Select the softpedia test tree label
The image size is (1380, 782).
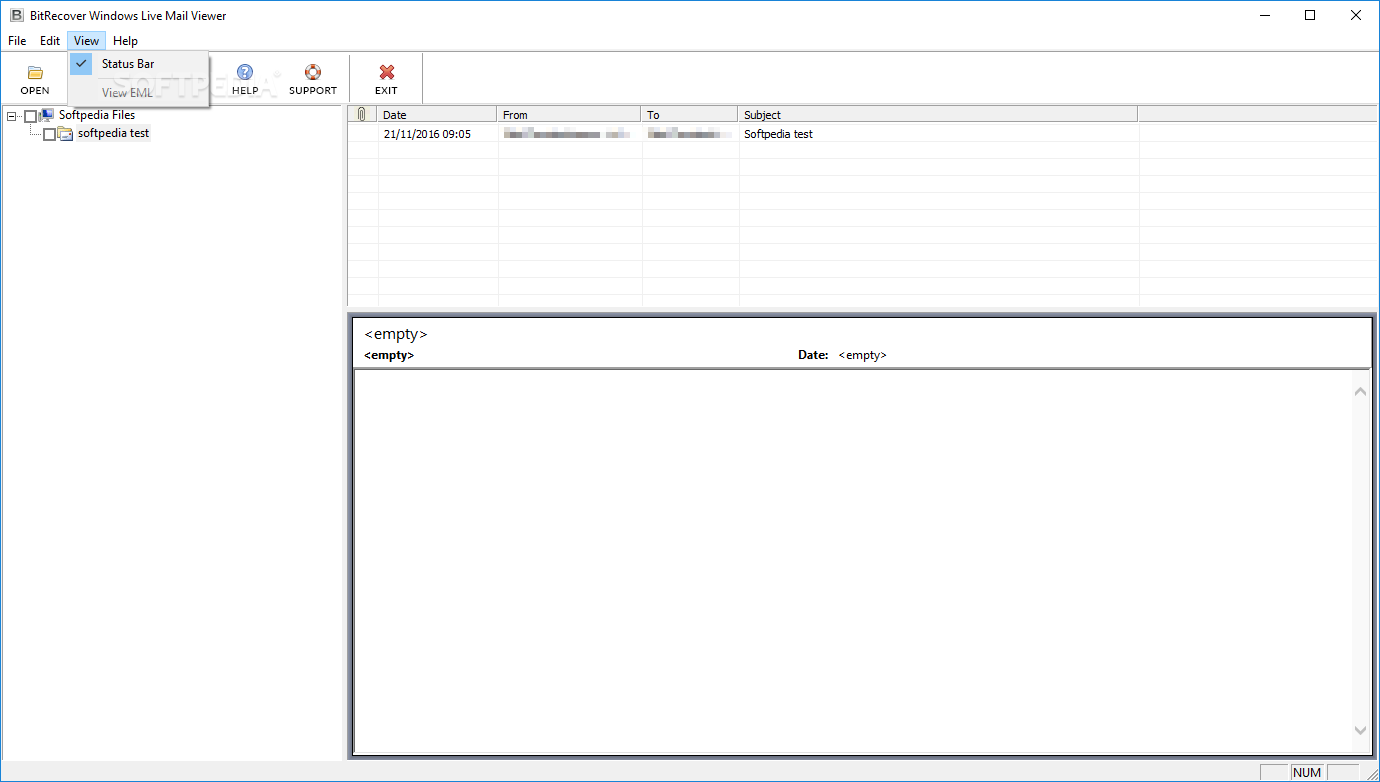pos(113,133)
